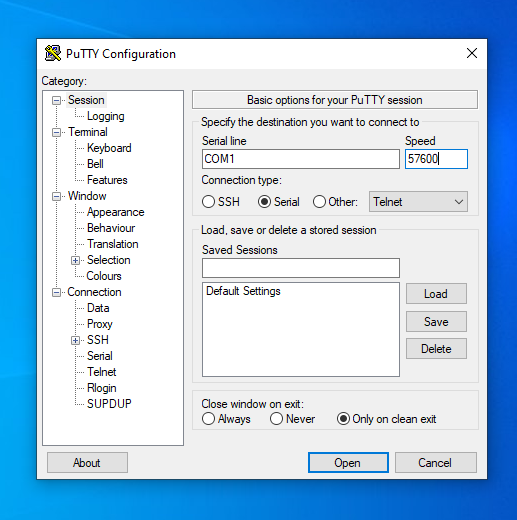The width and height of the screenshot is (517, 520).
Task: Open the Serial settings category in tree
Action: coord(100,356)
